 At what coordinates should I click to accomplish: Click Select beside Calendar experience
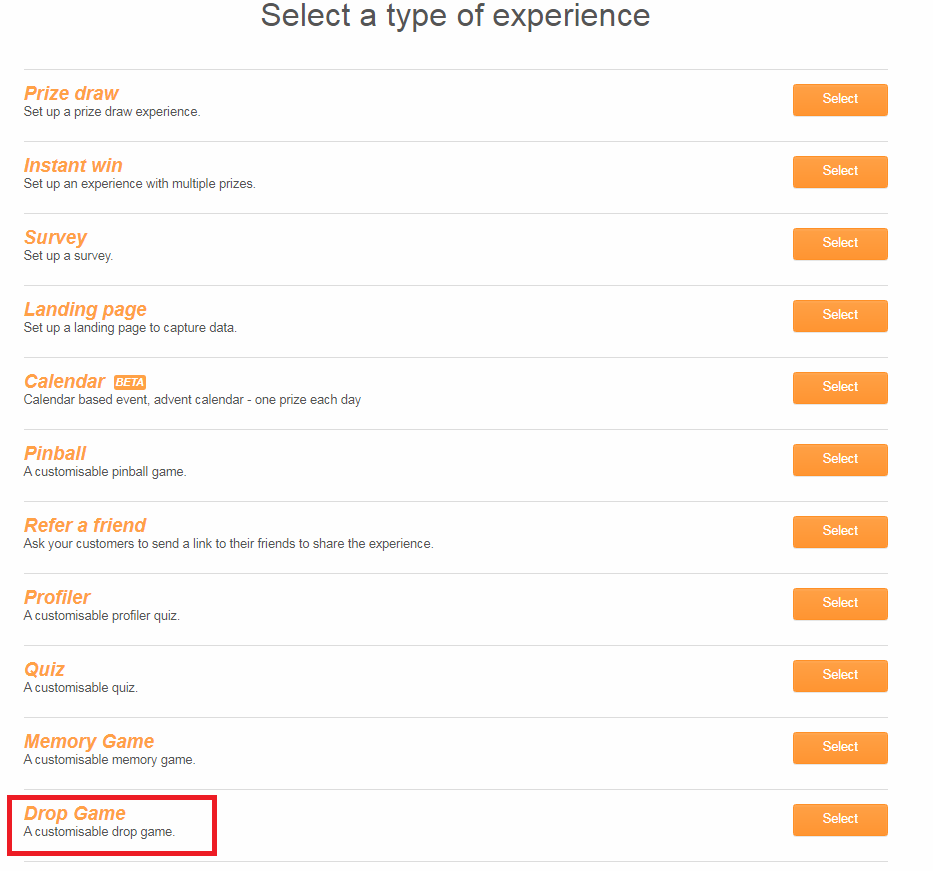point(840,388)
